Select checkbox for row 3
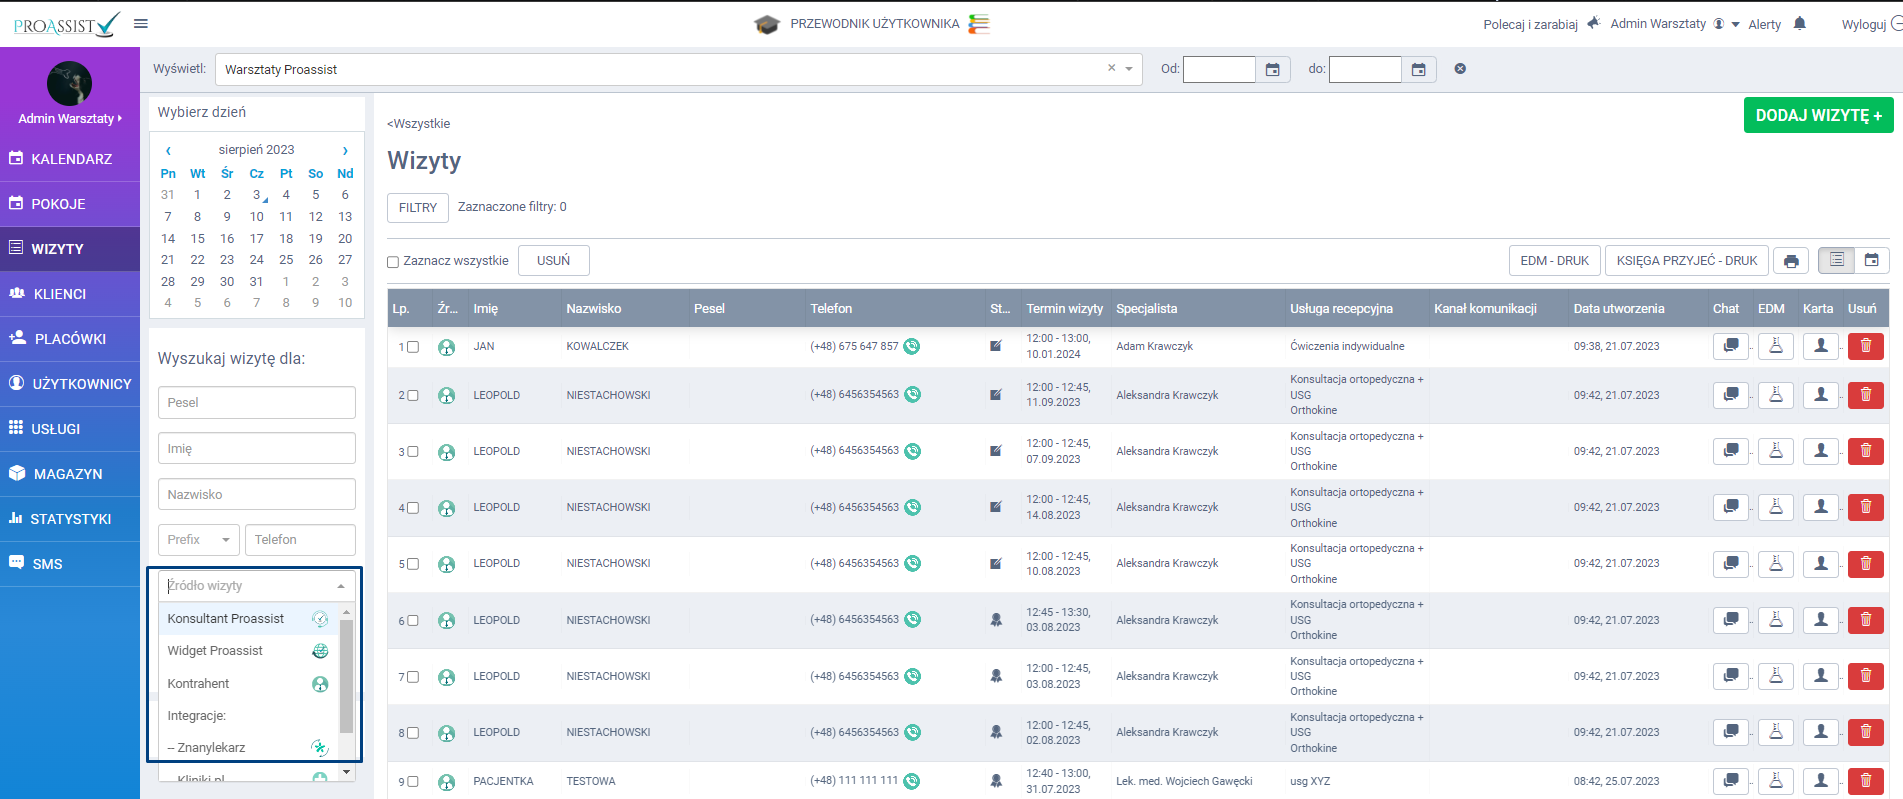Image resolution: width=1903 pixels, height=799 pixels. click(x=412, y=452)
